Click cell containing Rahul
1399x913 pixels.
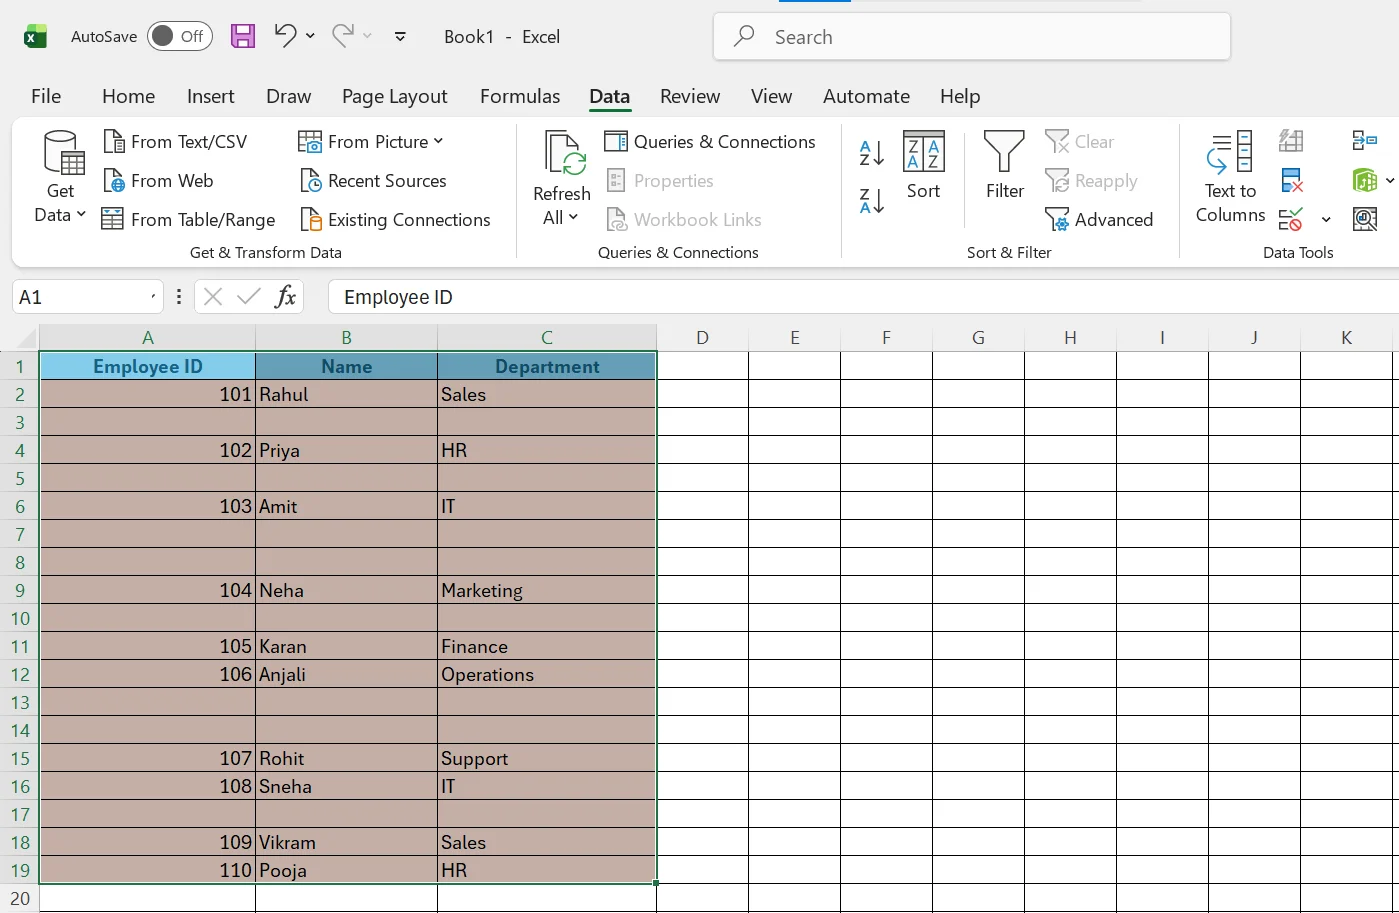[x=346, y=394]
